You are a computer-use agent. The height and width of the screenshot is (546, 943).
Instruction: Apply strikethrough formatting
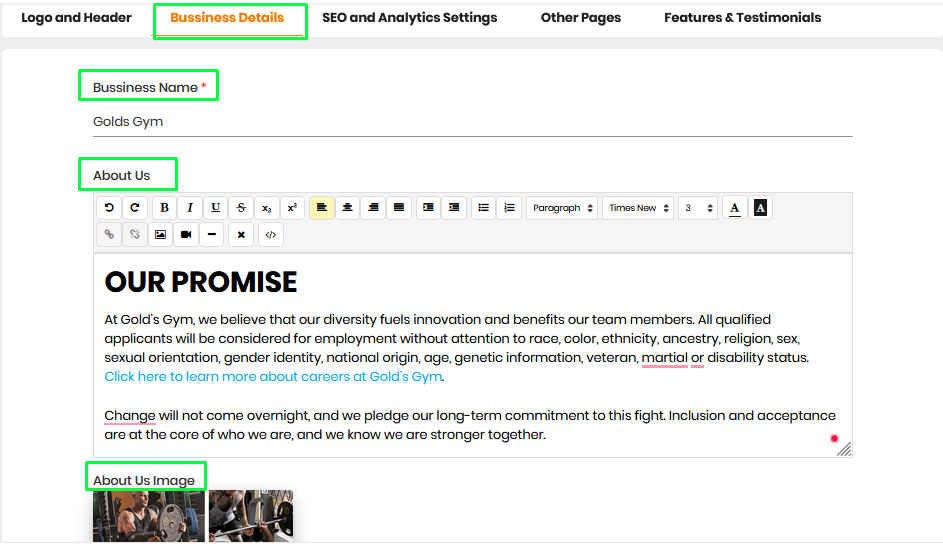(x=241, y=208)
